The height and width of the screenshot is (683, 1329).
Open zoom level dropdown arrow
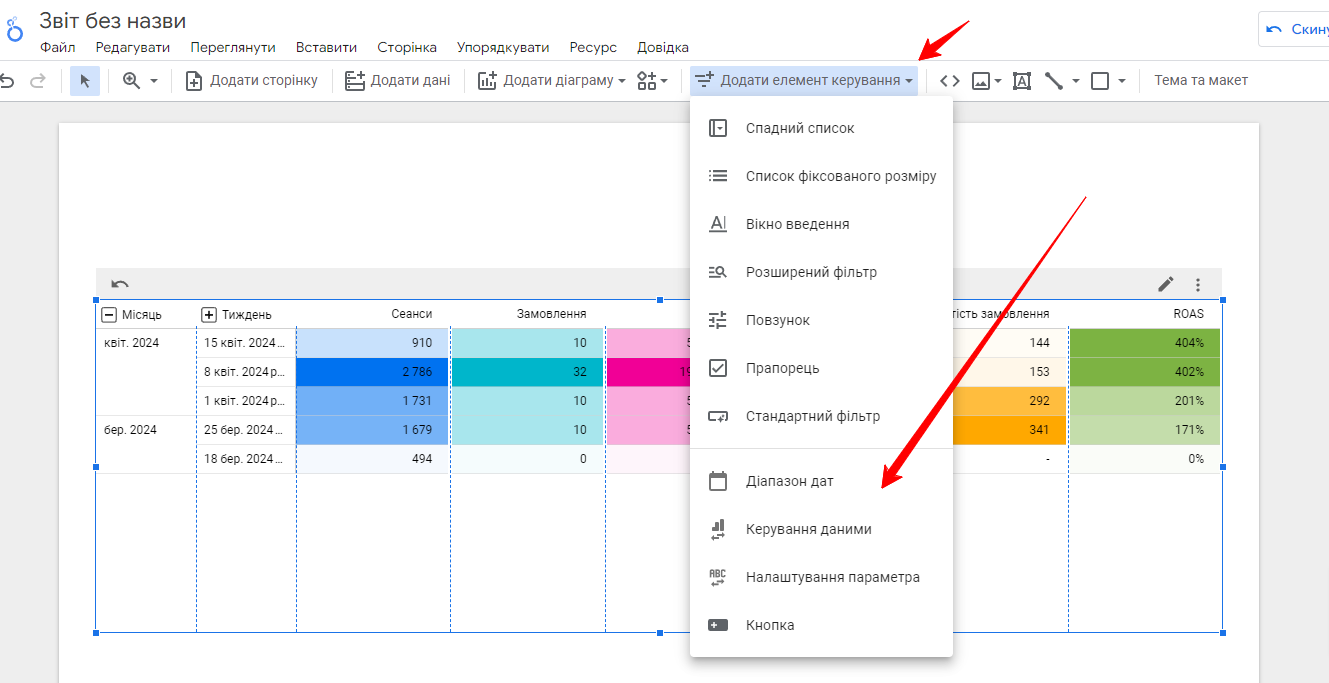coord(154,81)
